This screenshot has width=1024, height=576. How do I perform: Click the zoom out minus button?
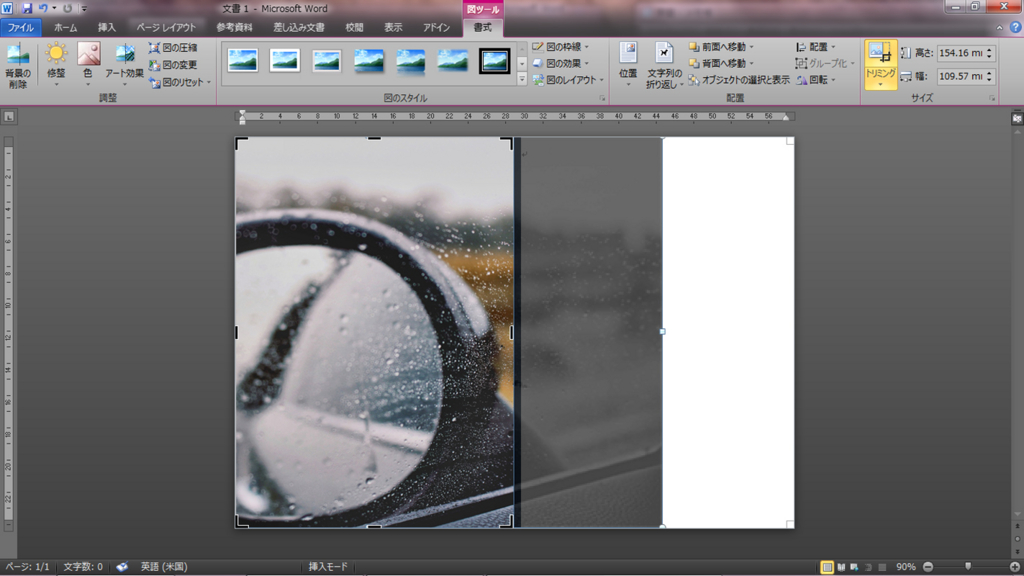[928, 567]
